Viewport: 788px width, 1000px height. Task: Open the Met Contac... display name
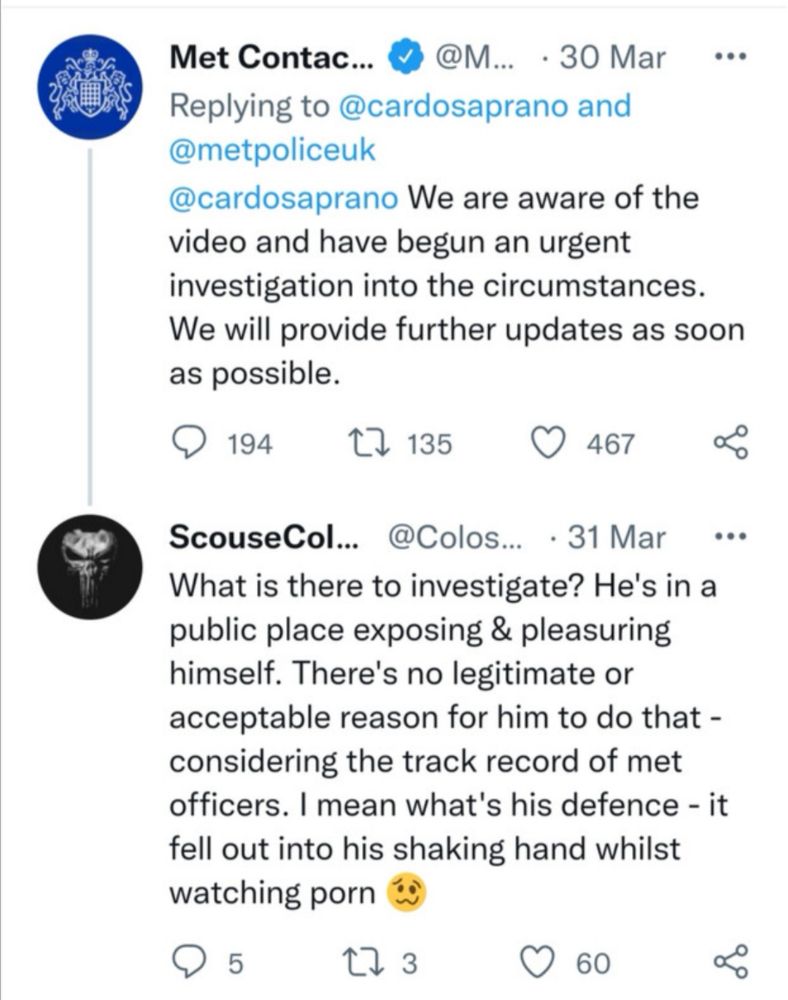point(273,57)
